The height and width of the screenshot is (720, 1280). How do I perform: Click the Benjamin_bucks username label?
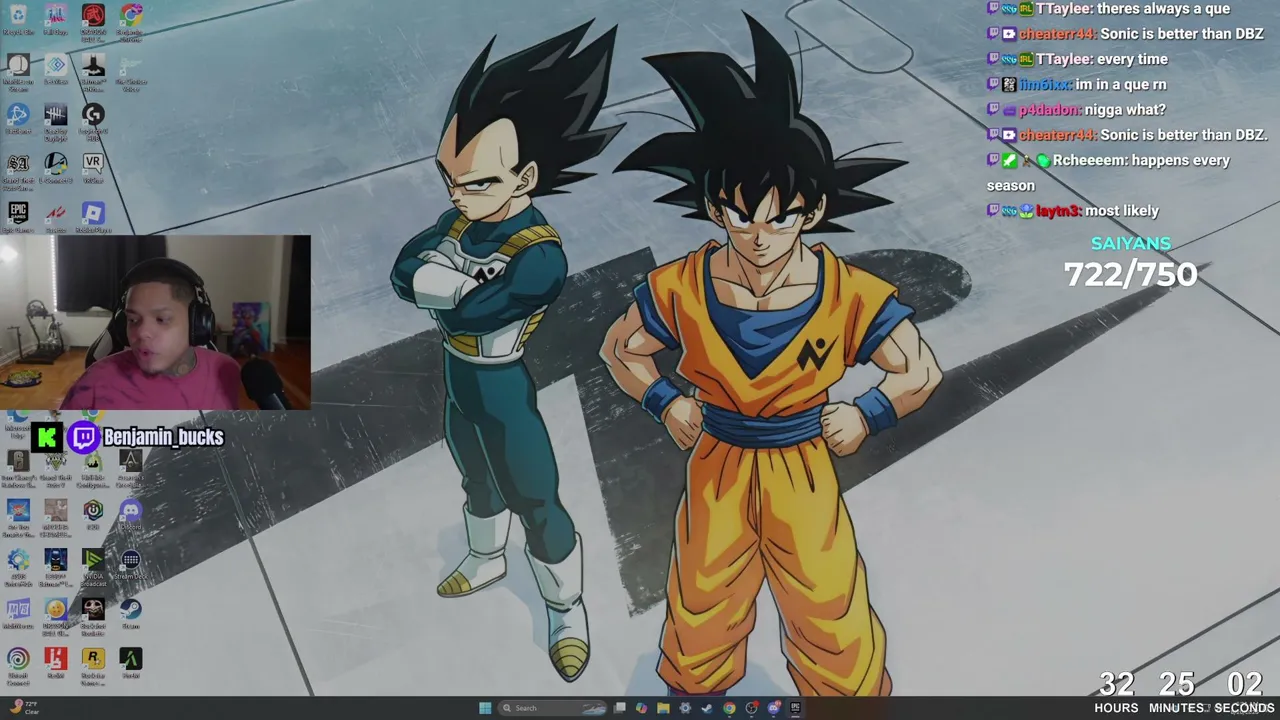163,437
